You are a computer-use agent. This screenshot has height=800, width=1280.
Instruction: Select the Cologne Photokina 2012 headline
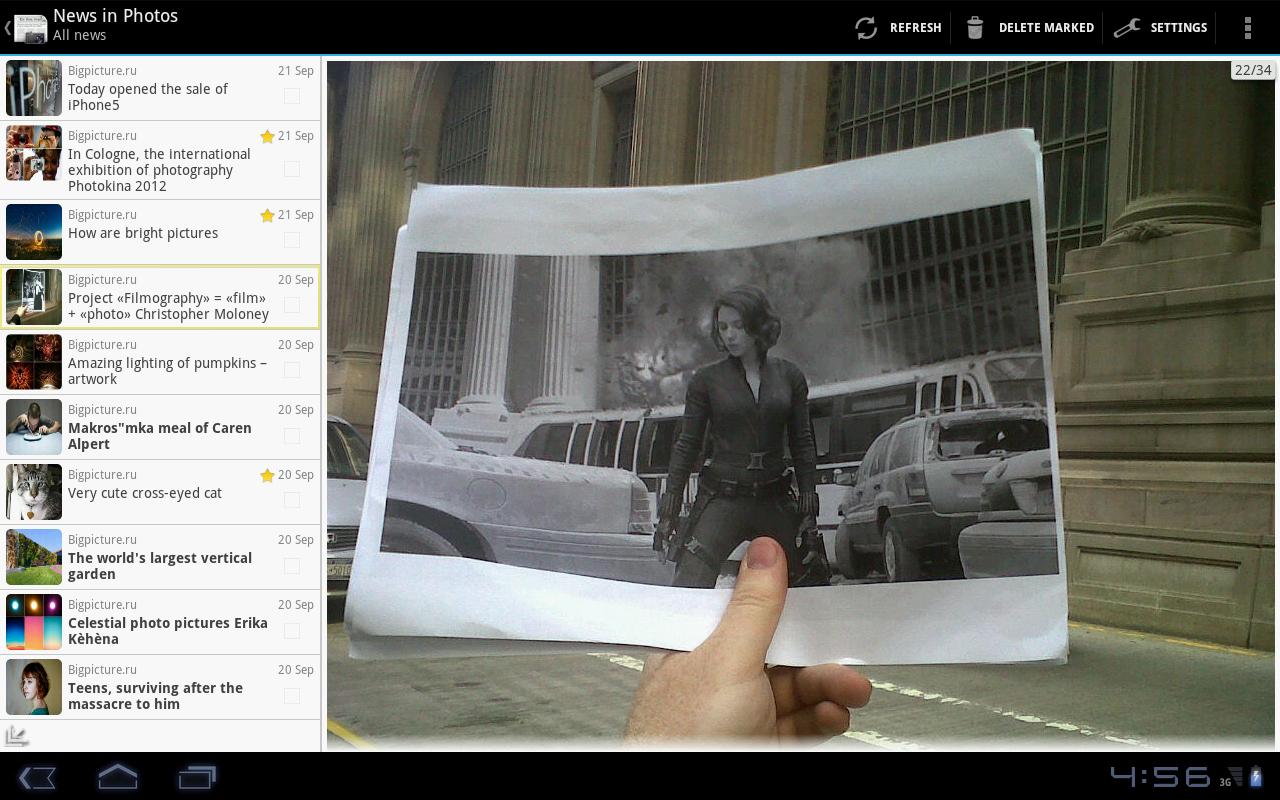pos(159,170)
